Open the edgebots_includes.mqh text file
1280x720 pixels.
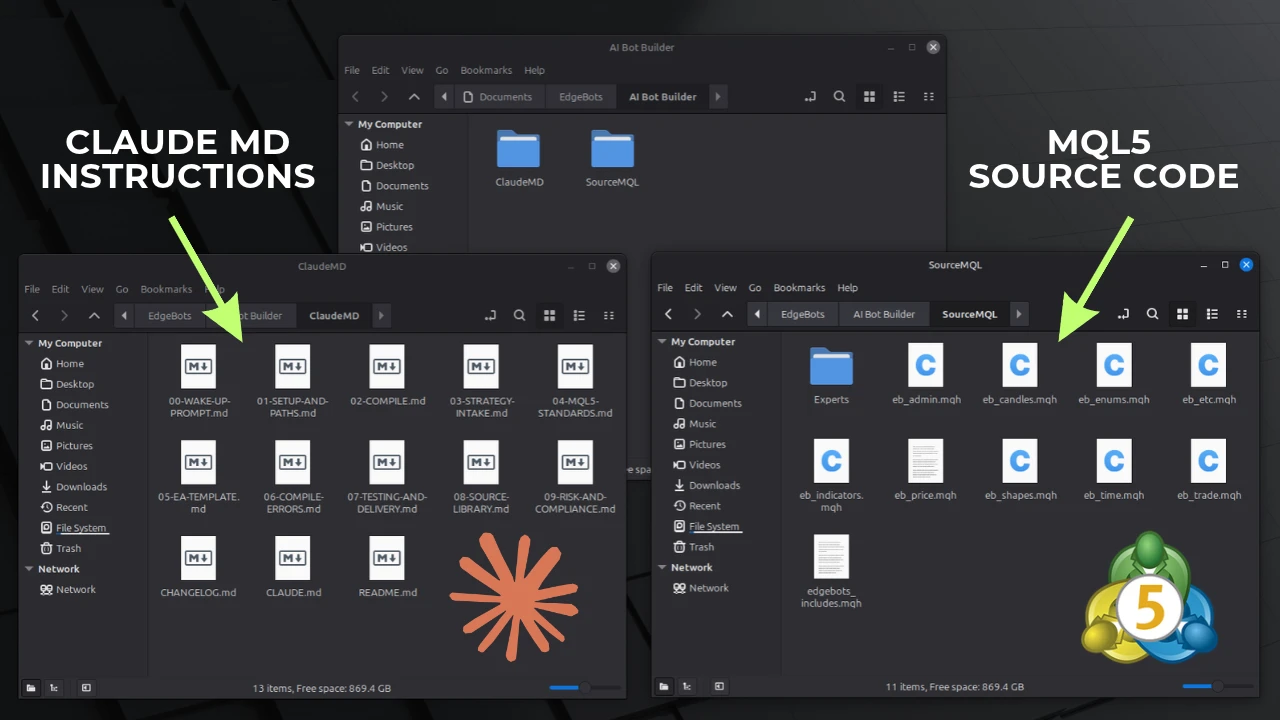[831, 557]
